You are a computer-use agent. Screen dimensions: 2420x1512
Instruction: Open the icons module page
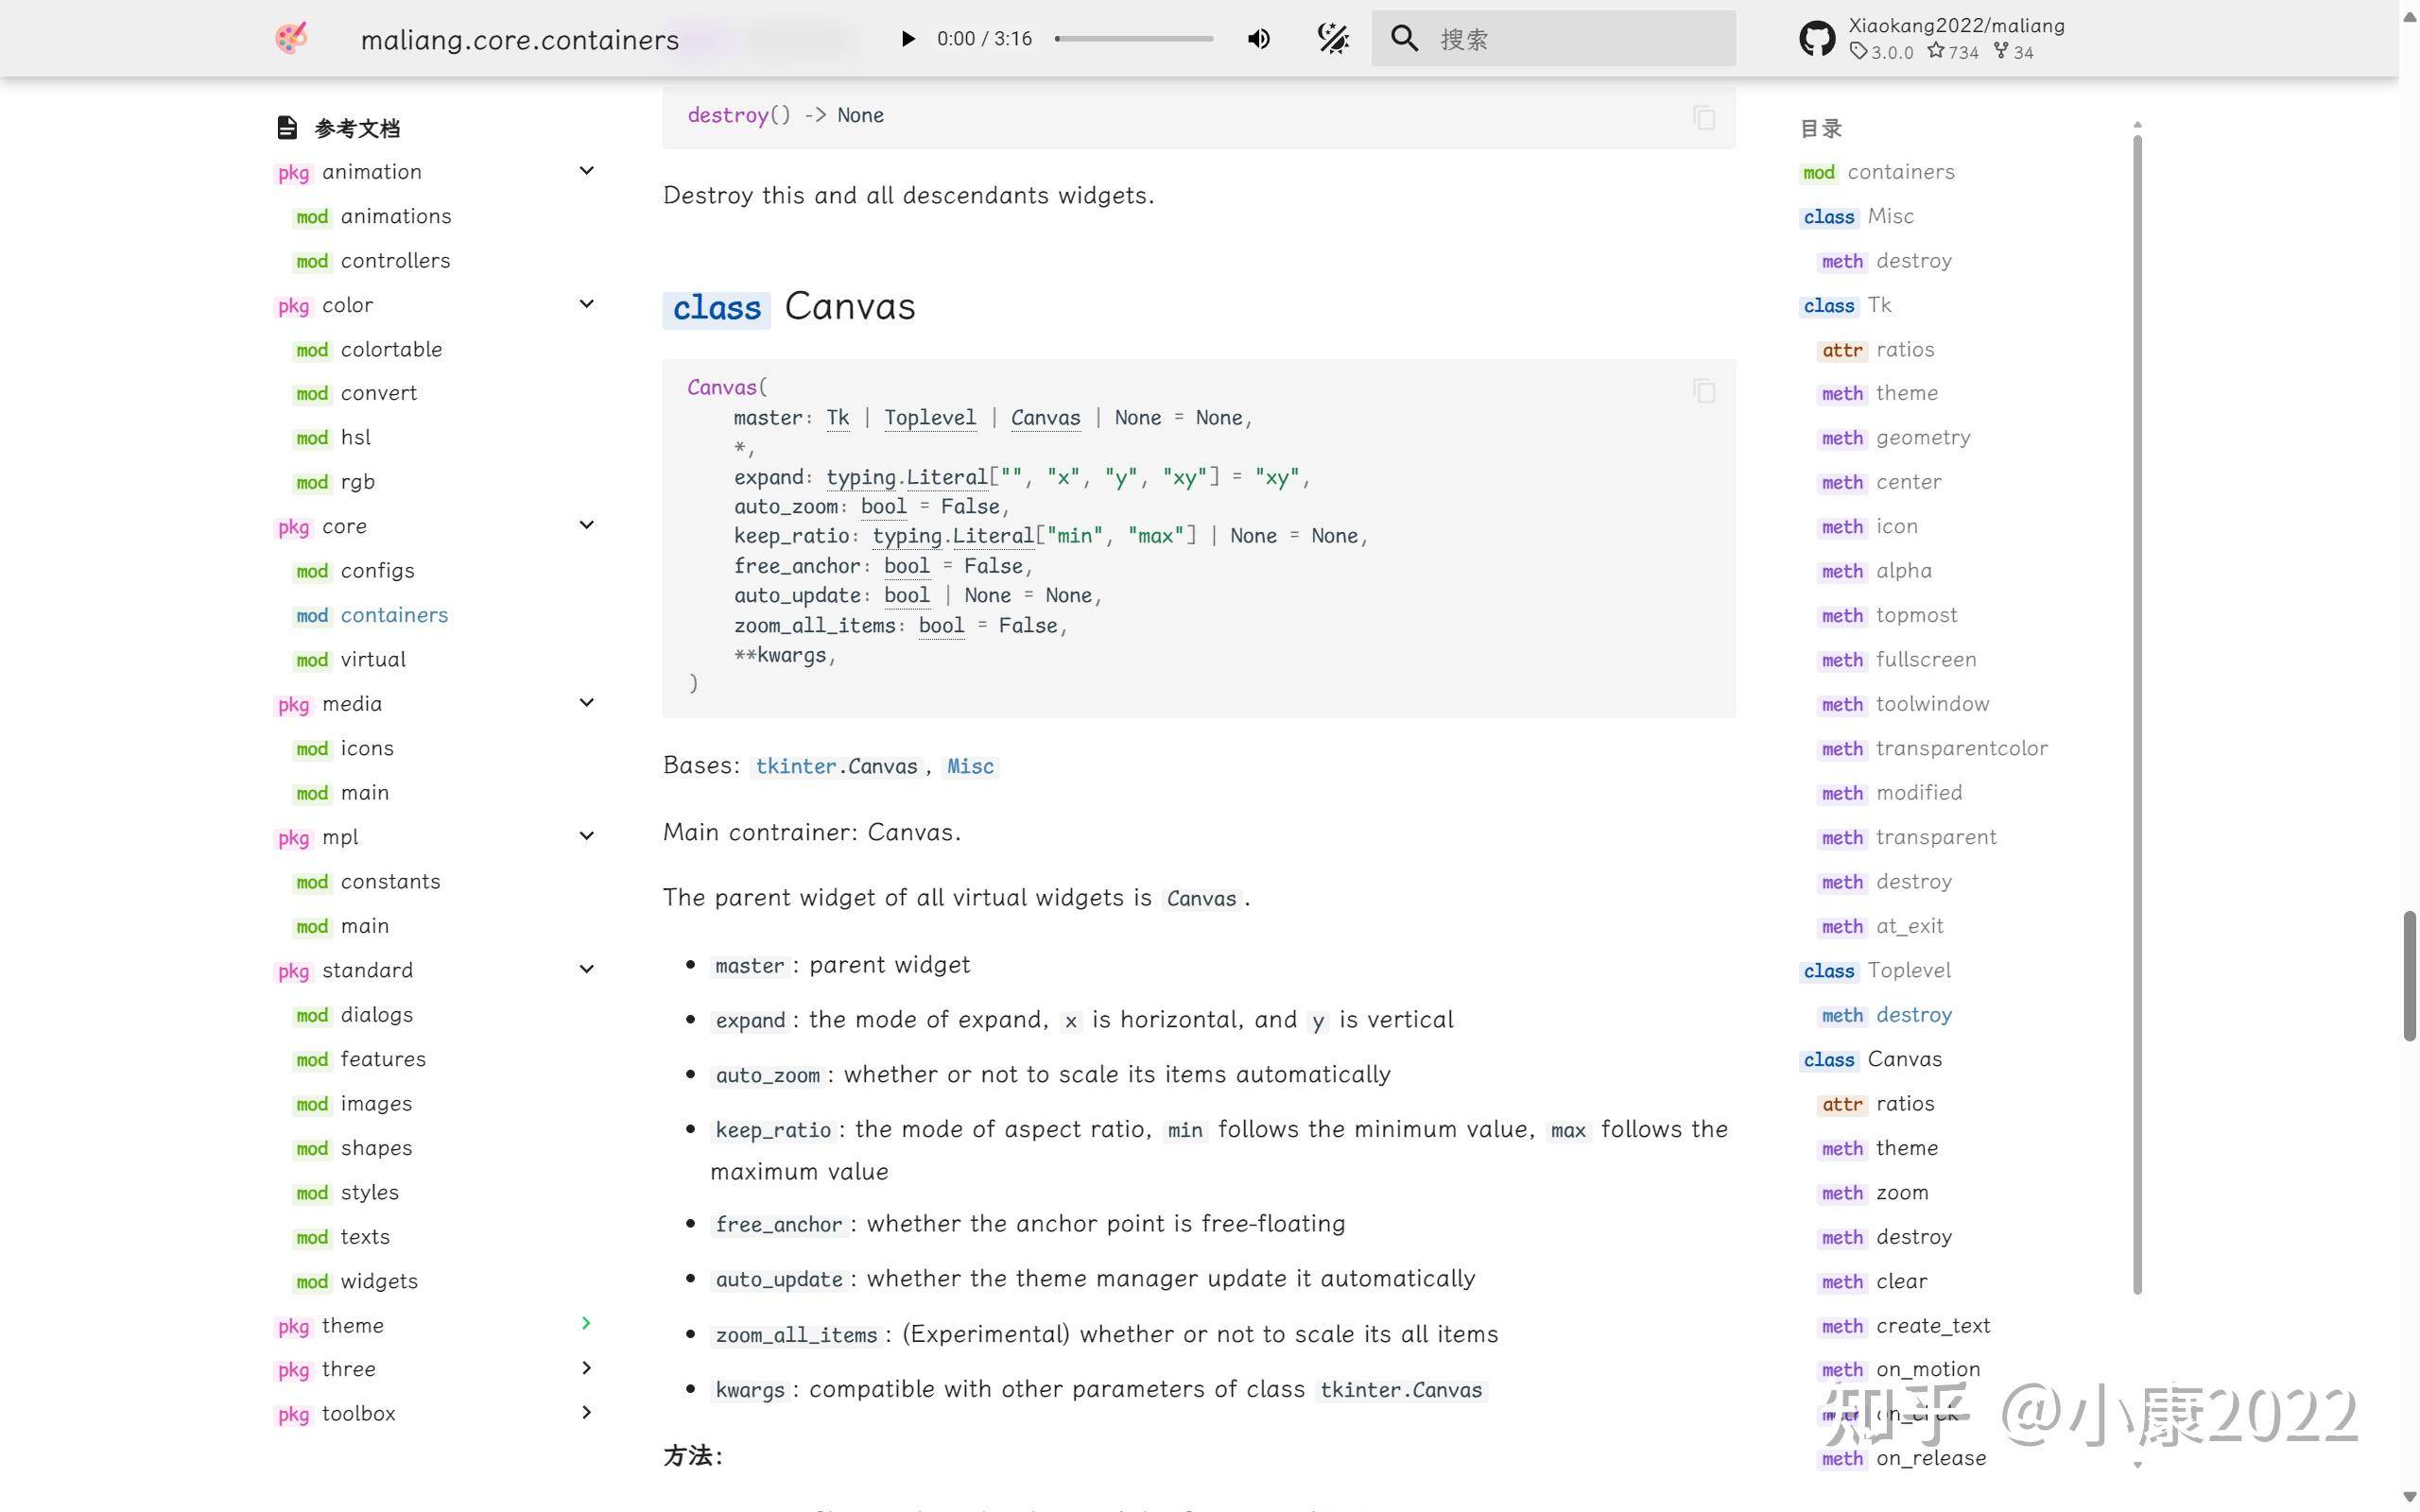tap(344, 748)
